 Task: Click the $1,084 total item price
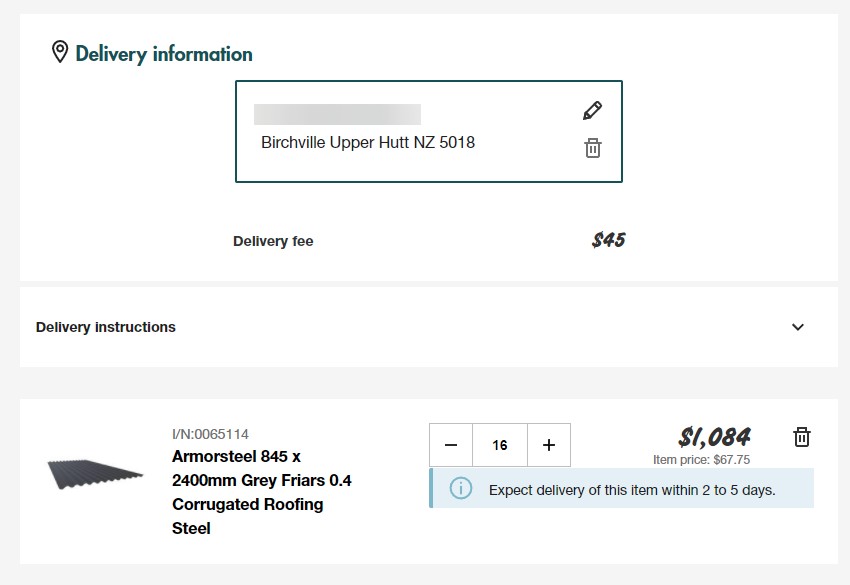(x=714, y=437)
